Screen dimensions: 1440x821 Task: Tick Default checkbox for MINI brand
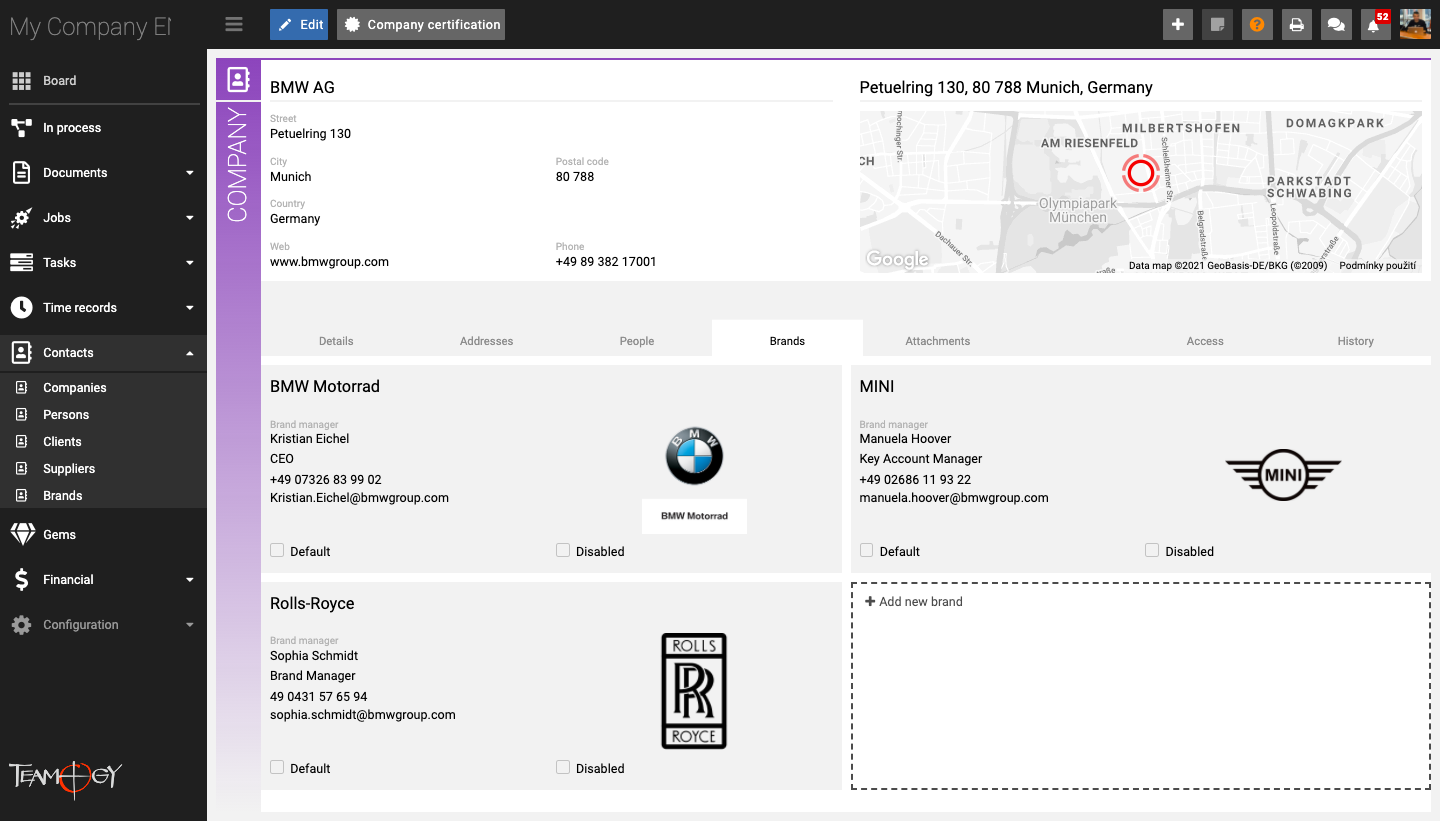pos(867,550)
